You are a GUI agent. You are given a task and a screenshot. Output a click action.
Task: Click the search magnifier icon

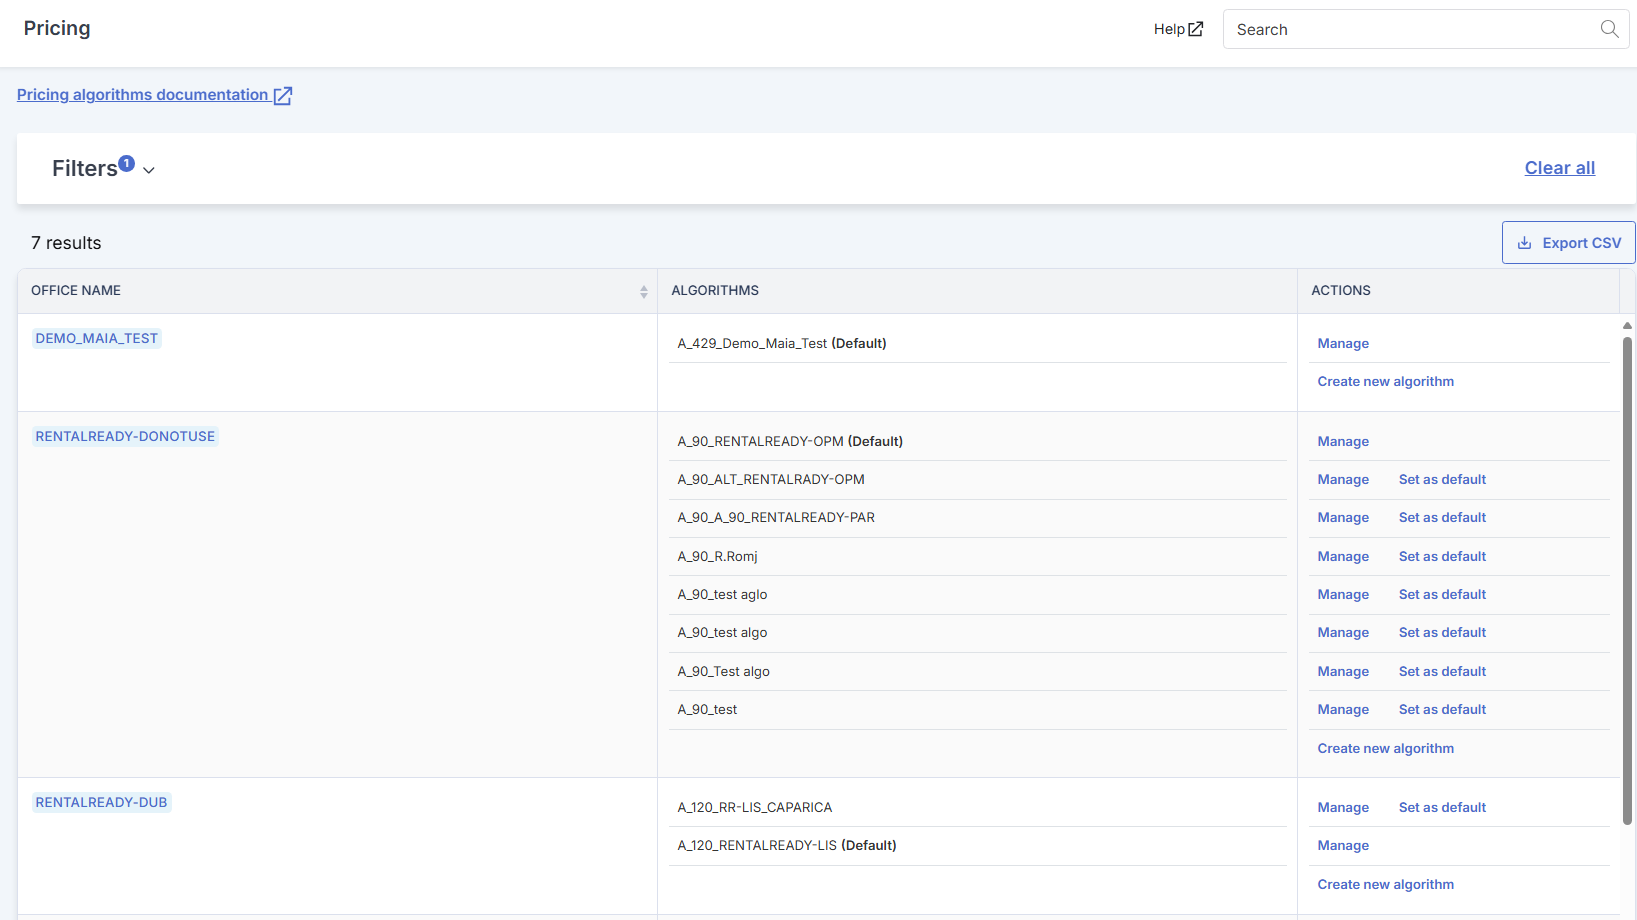tap(1609, 29)
